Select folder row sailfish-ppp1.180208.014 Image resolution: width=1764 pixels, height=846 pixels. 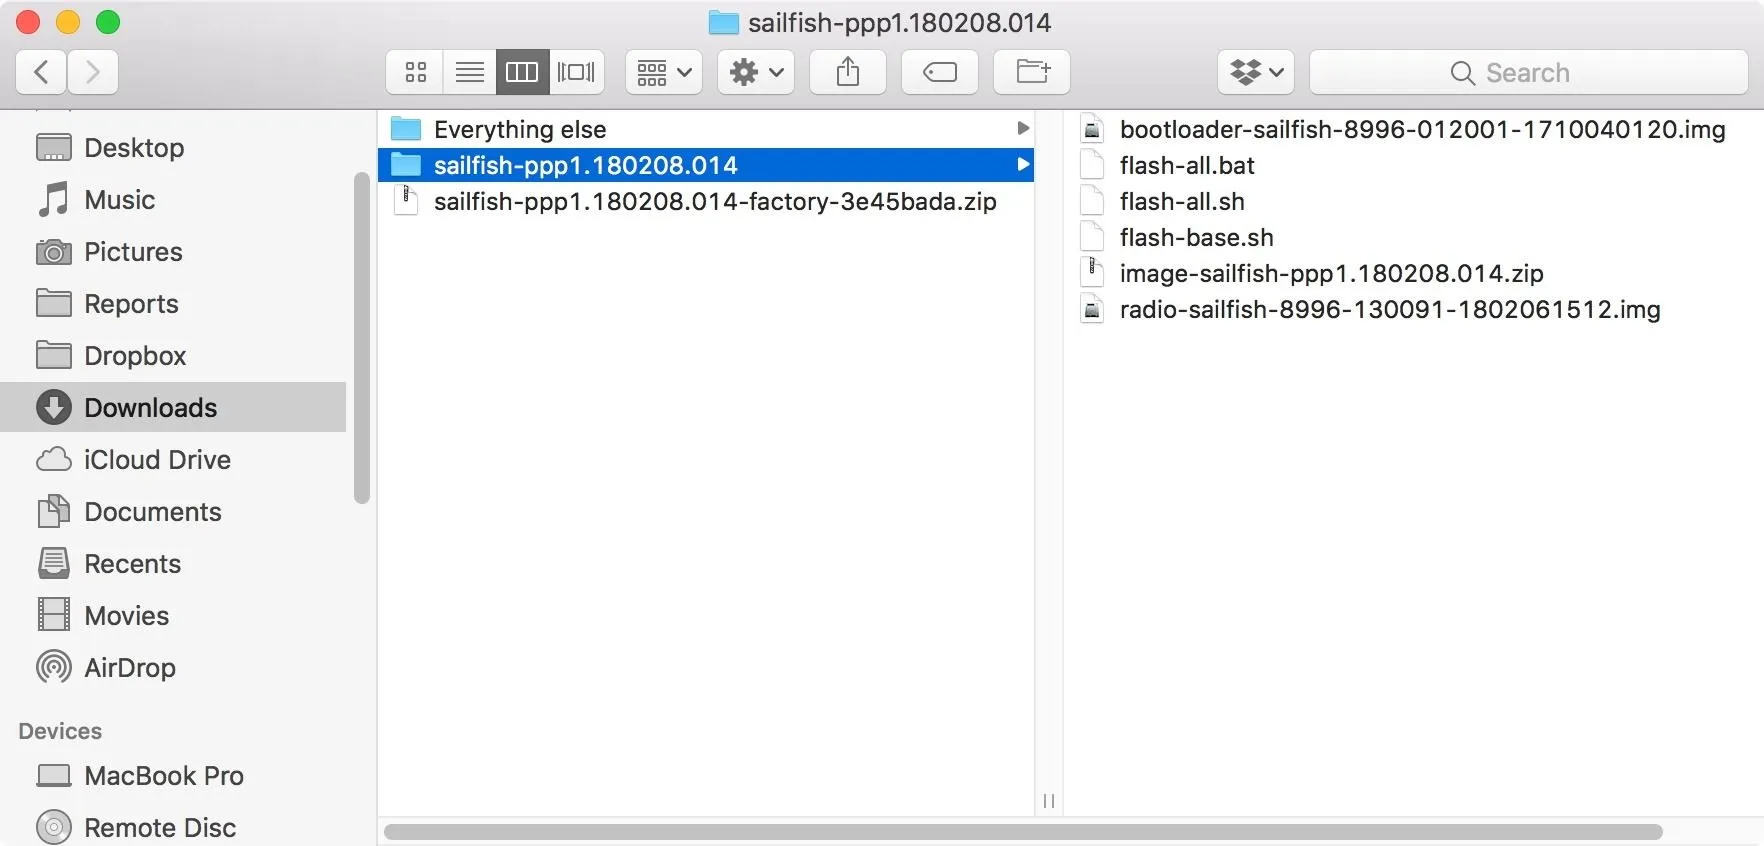coord(706,165)
